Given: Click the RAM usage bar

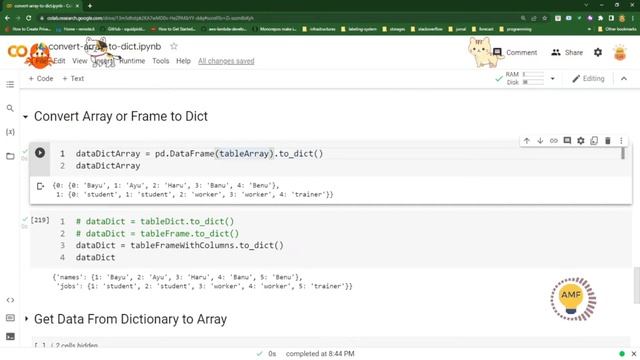Looking at the screenshot, I should click(x=533, y=74).
